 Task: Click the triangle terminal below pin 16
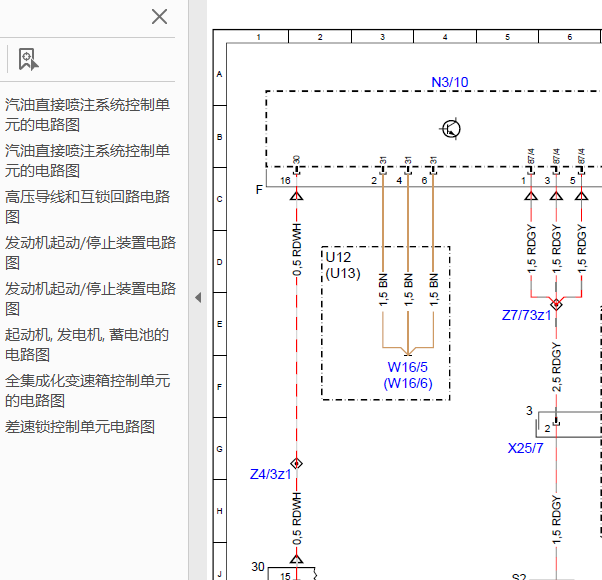[x=296, y=196]
